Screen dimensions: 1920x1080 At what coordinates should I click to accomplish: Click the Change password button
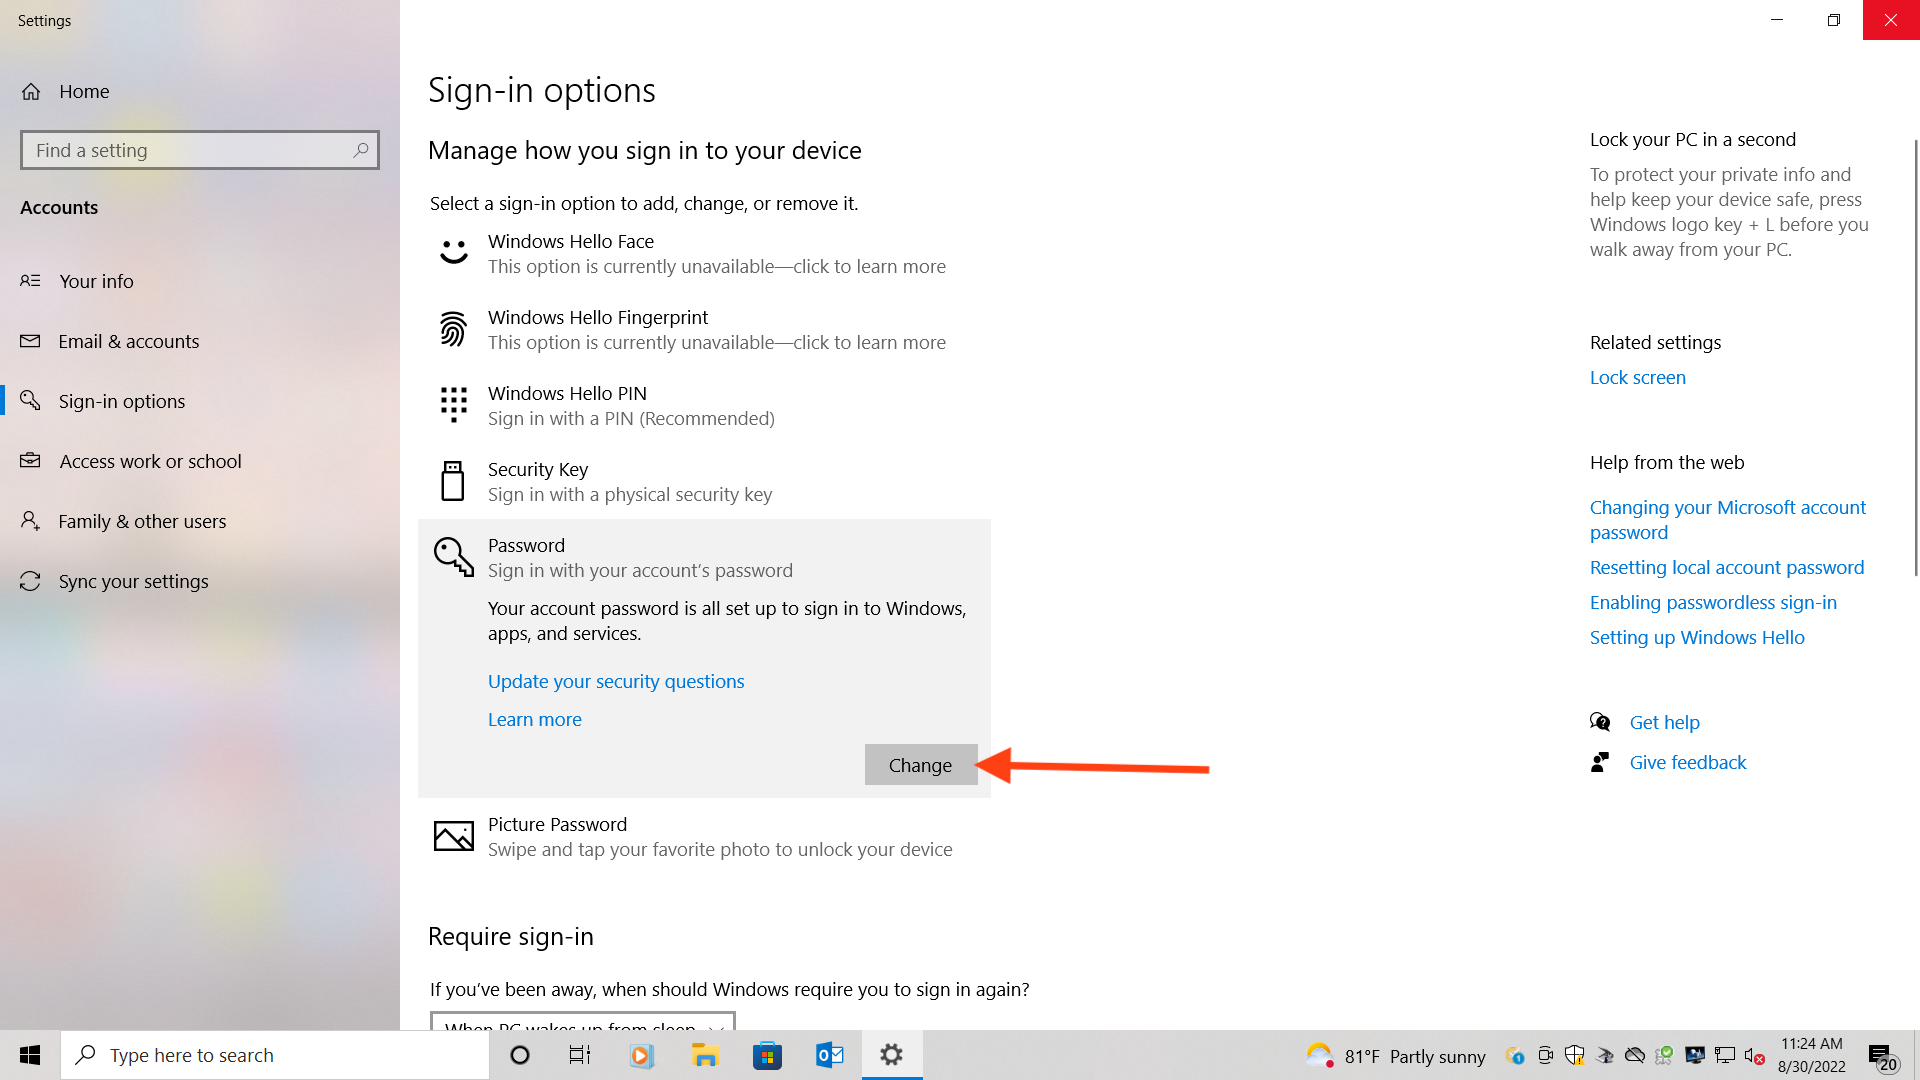click(921, 764)
